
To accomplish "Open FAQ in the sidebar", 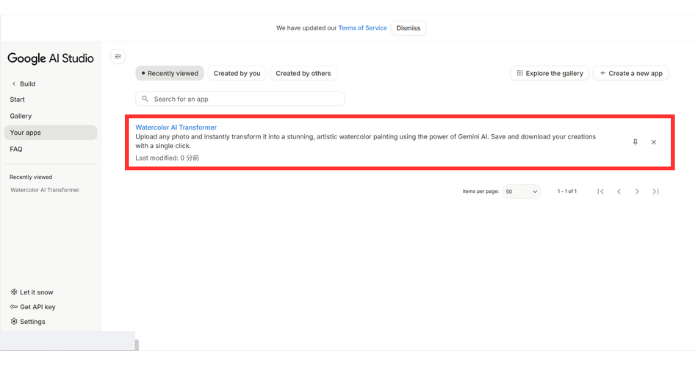I will [x=16, y=149].
